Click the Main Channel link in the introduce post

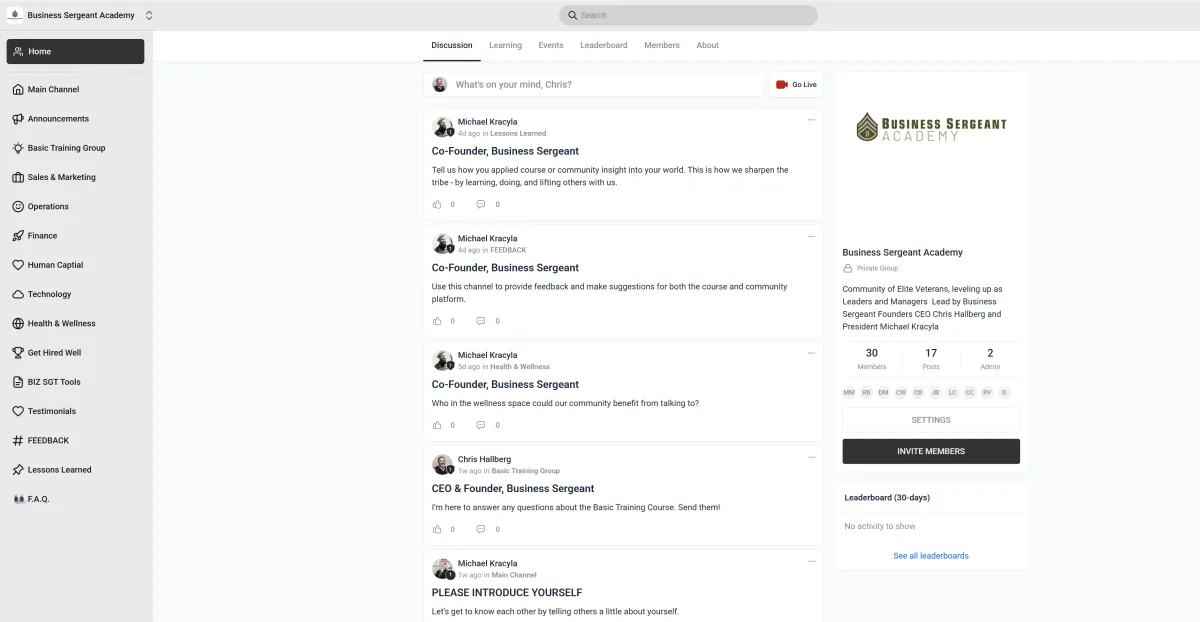(x=514, y=575)
